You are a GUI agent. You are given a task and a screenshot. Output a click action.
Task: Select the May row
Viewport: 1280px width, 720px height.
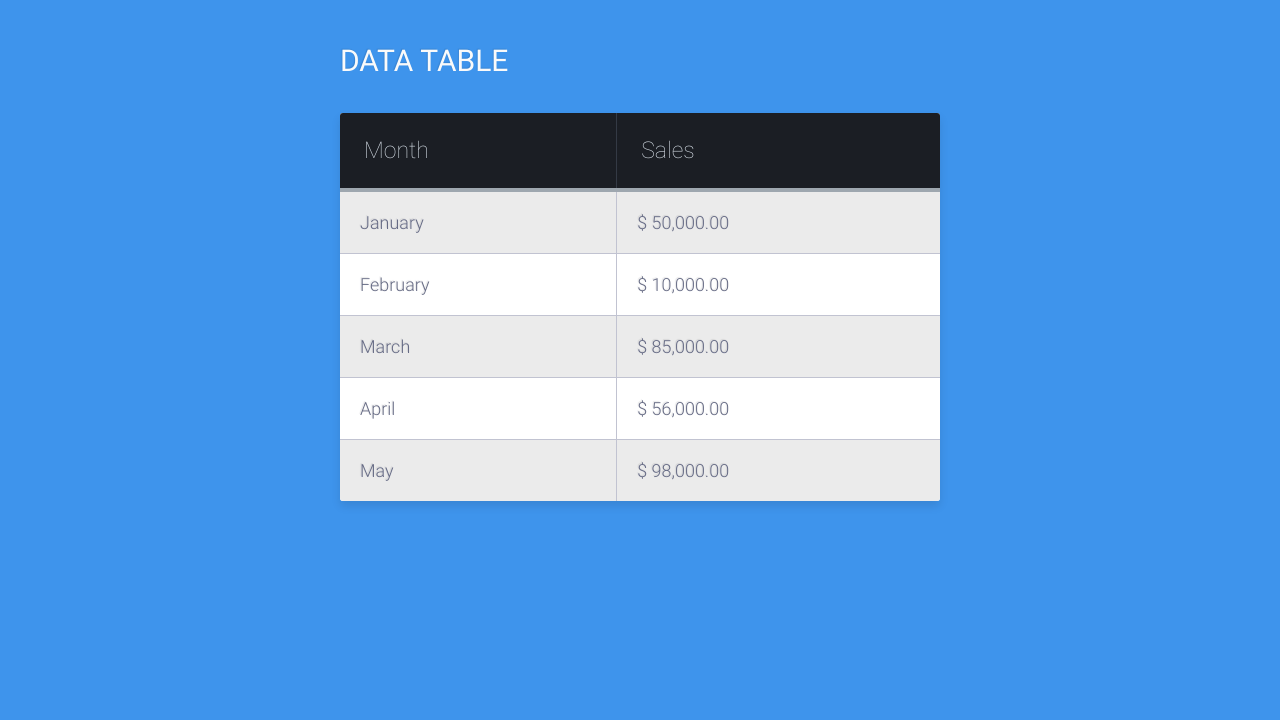pyautogui.click(x=639, y=470)
